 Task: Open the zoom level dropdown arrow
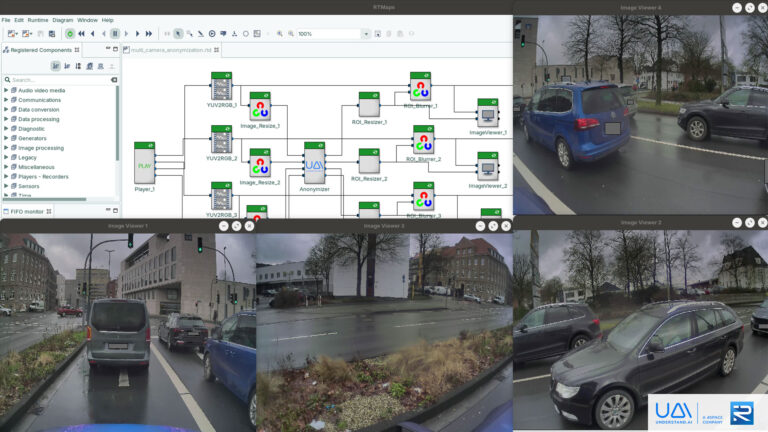point(366,34)
